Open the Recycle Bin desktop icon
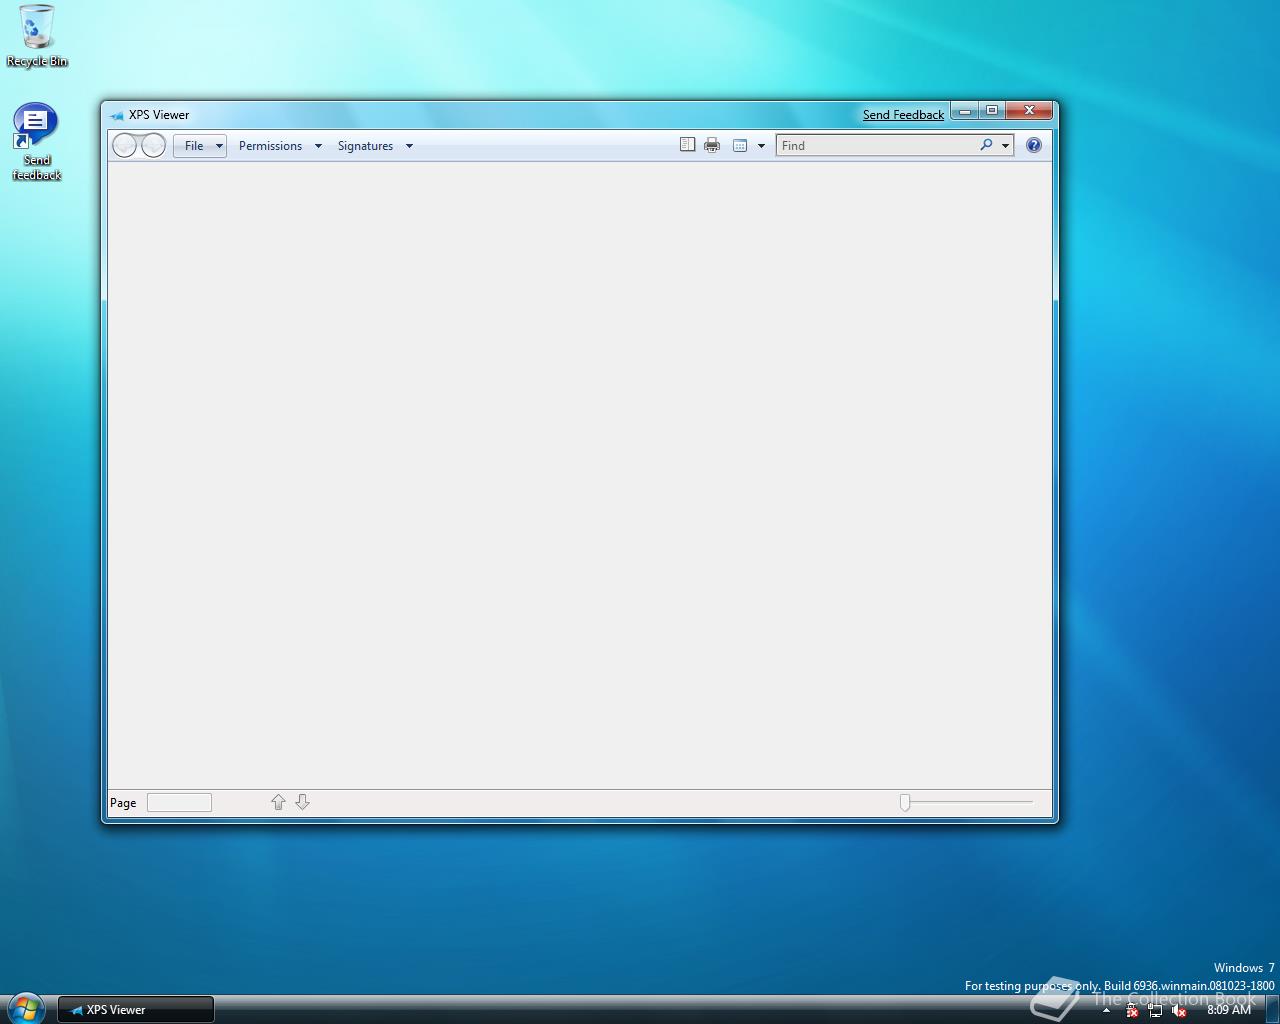This screenshot has width=1280, height=1024. (37, 36)
